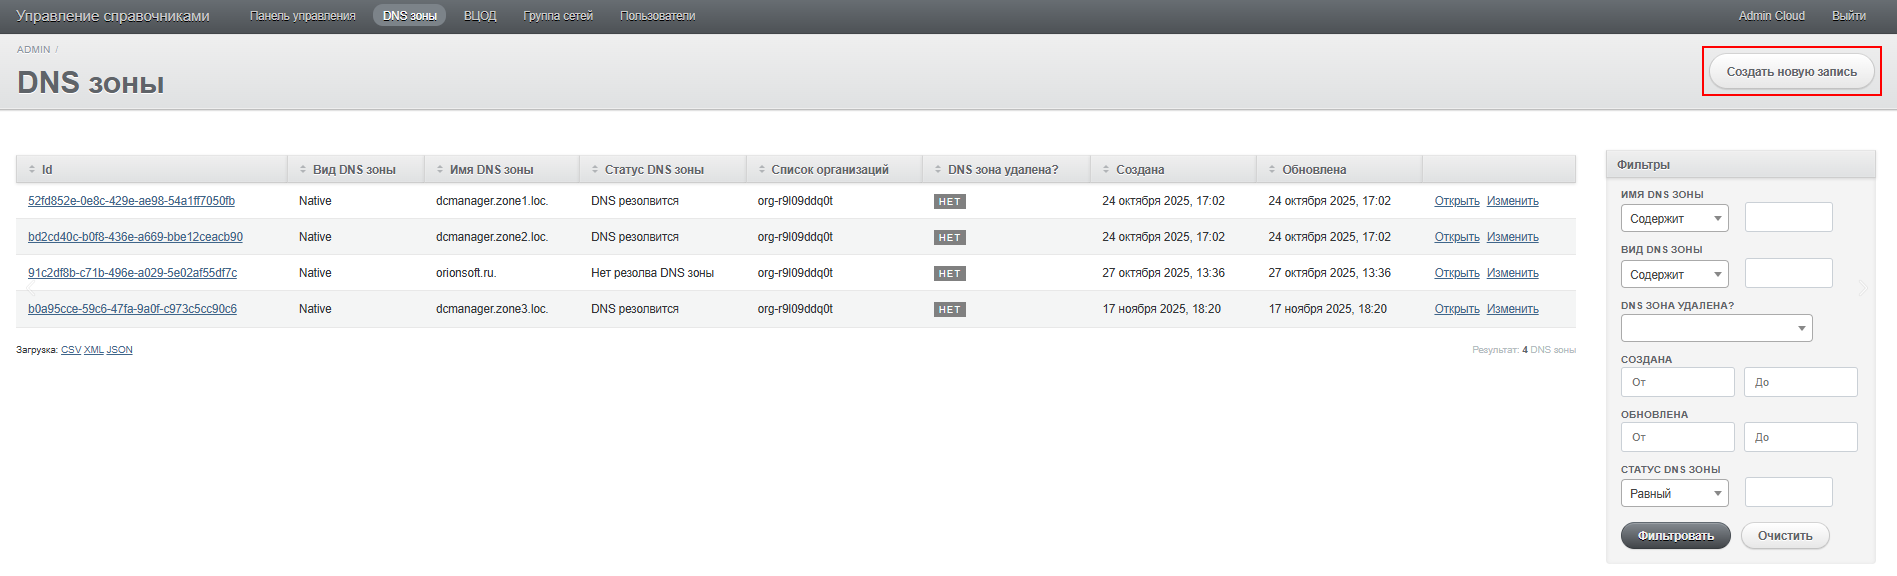Screen dimensions: 1897x576
Task: Open the ВЦОД menu item
Action: click(x=480, y=16)
